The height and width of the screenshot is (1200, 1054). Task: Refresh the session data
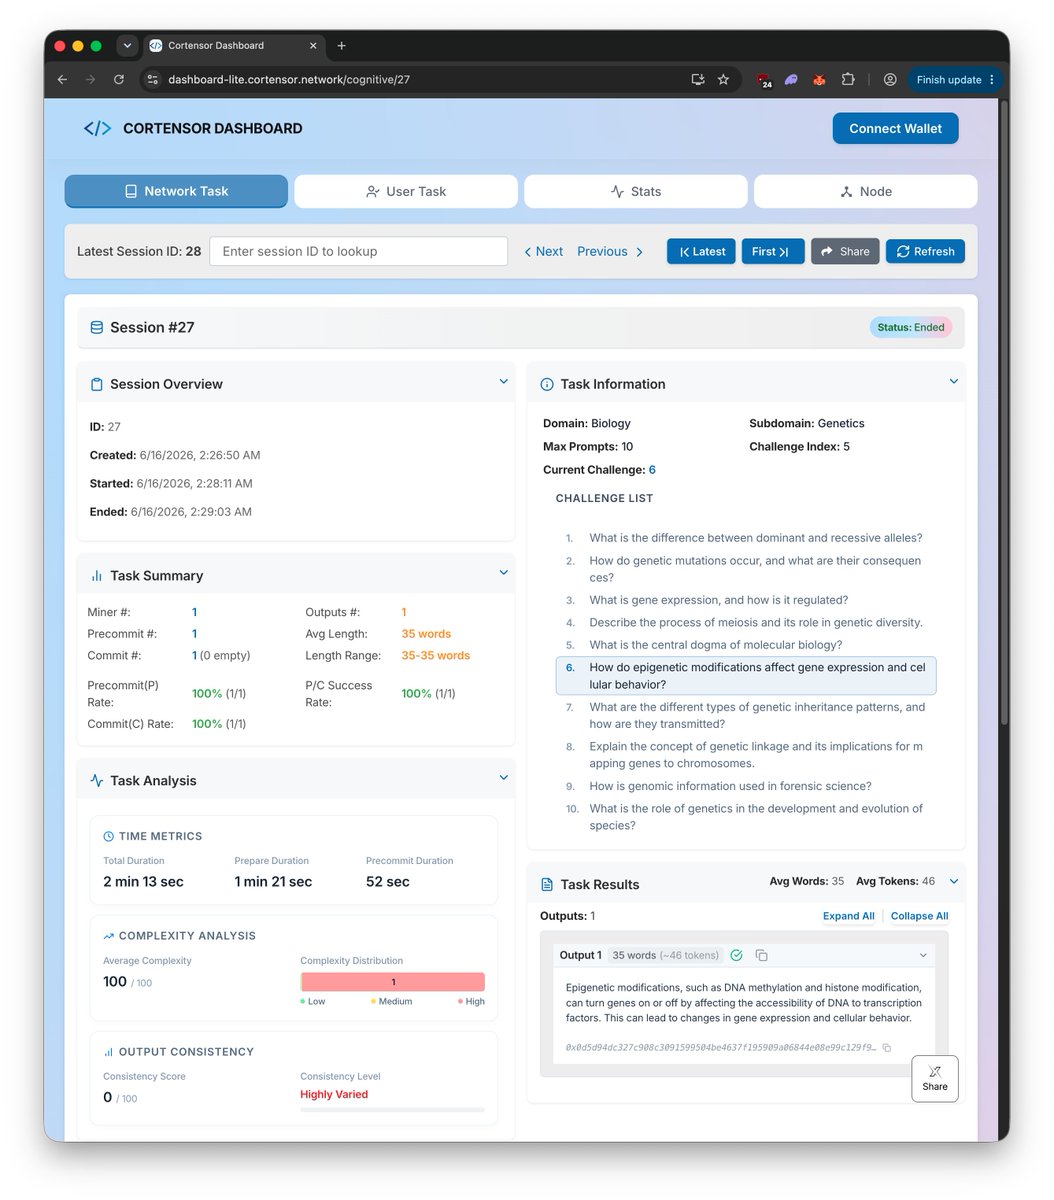coord(925,252)
